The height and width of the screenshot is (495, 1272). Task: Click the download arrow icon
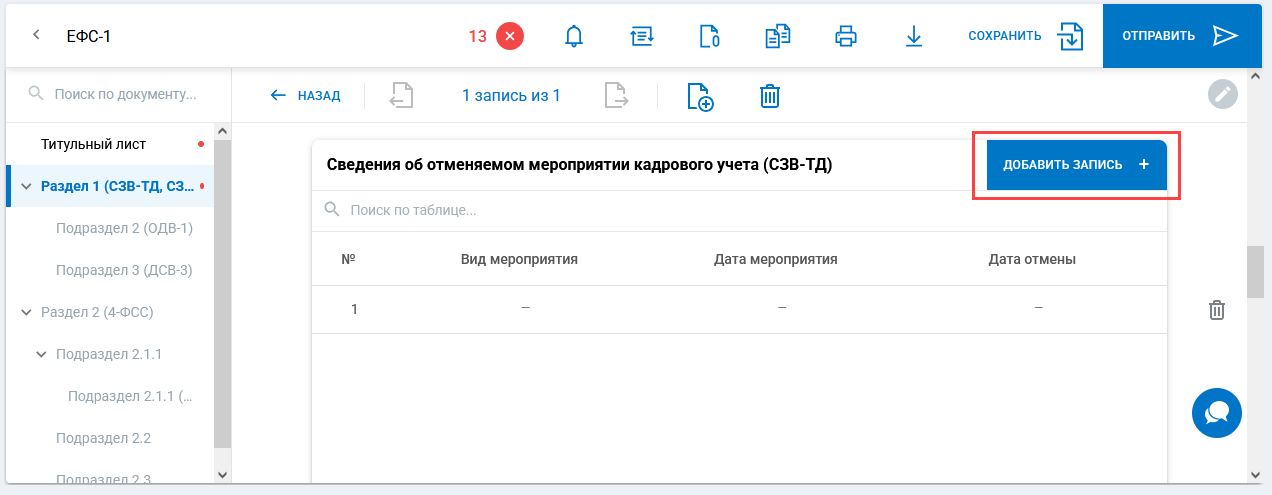tap(913, 37)
